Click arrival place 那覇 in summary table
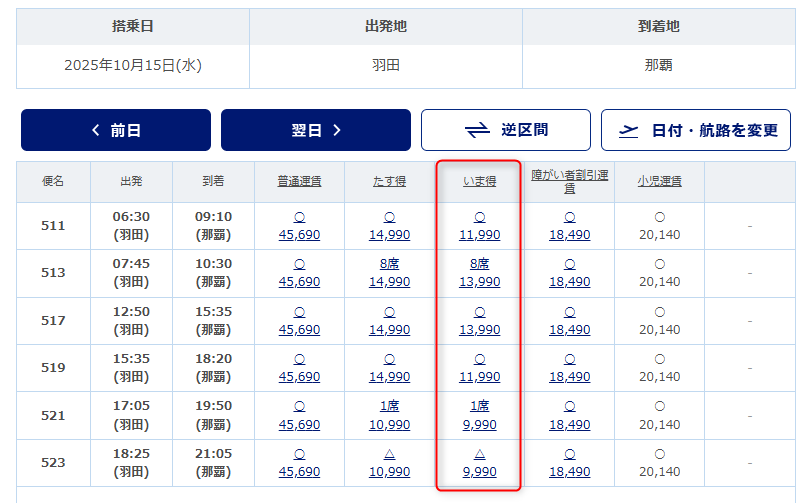This screenshot has height=503, width=807. pos(659,65)
